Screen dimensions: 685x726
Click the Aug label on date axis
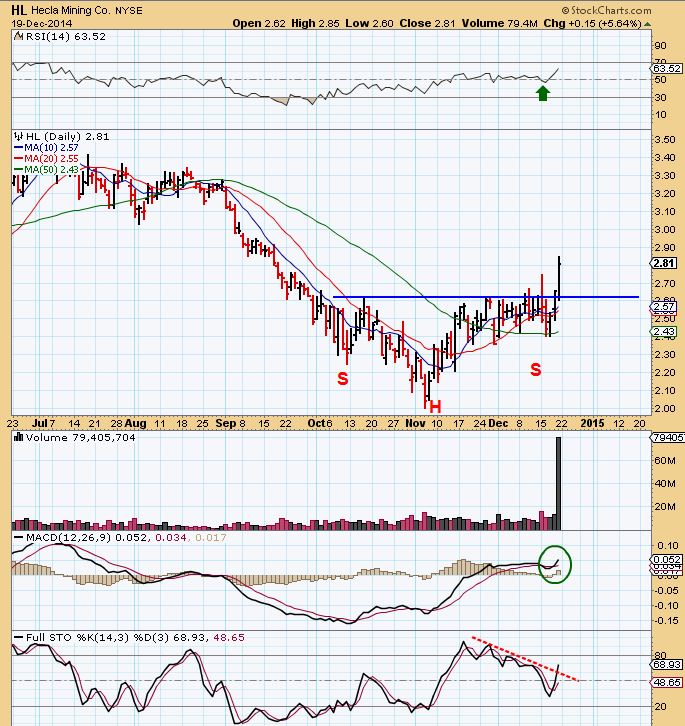pos(136,423)
